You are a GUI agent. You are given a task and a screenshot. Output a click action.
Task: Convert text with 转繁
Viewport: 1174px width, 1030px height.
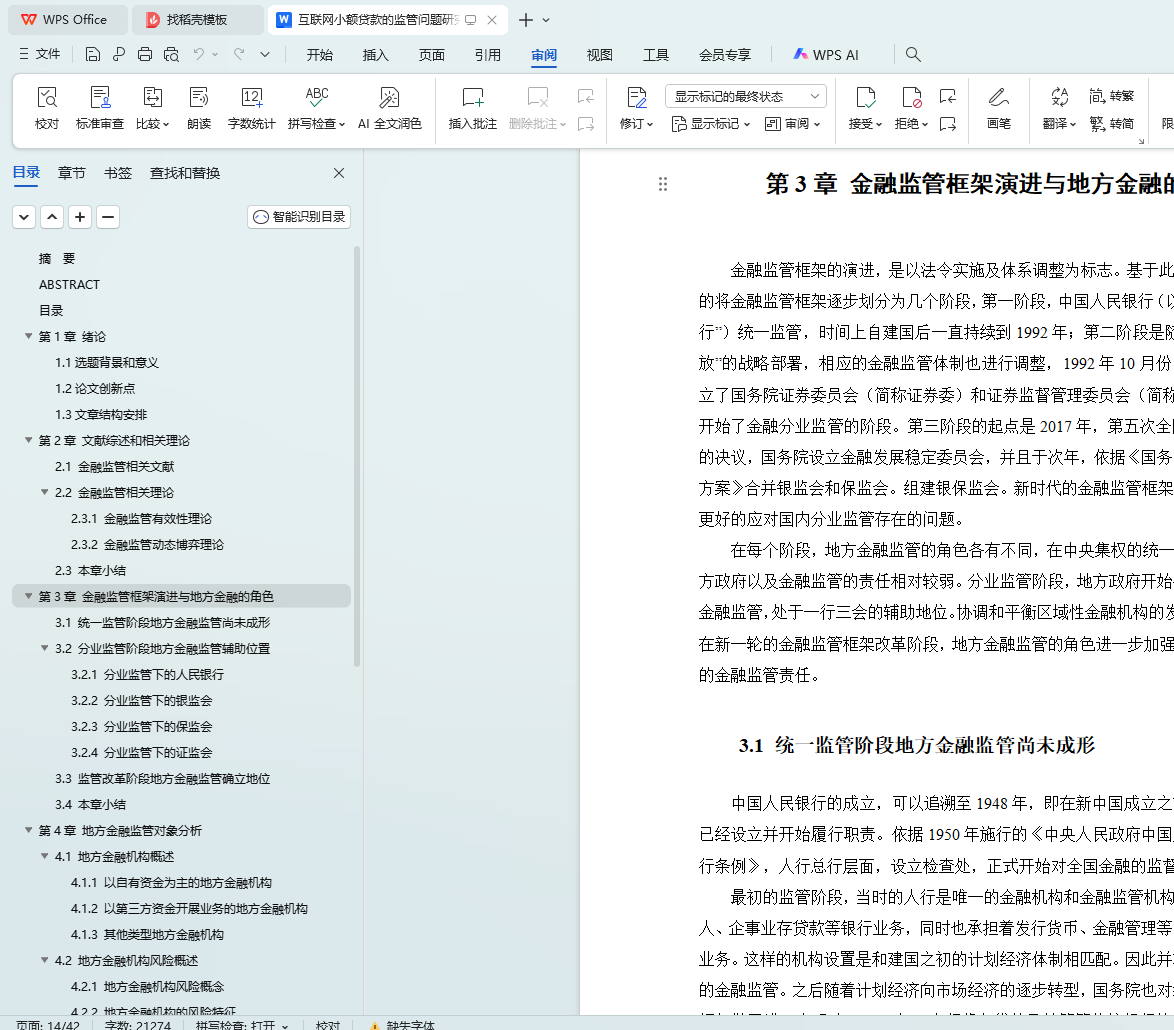[x=1112, y=96]
